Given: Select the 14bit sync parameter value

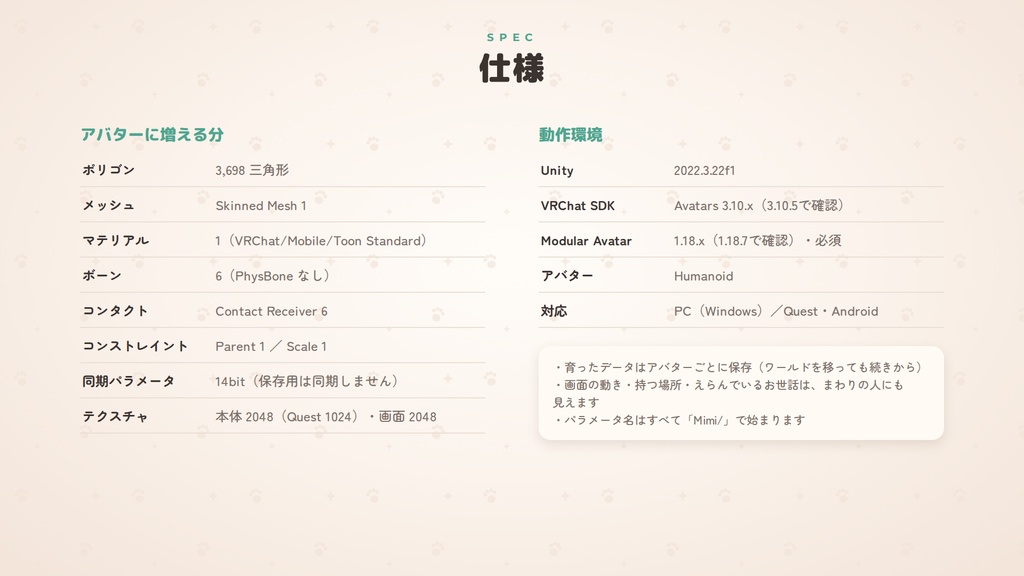Looking at the screenshot, I should coord(307,381).
